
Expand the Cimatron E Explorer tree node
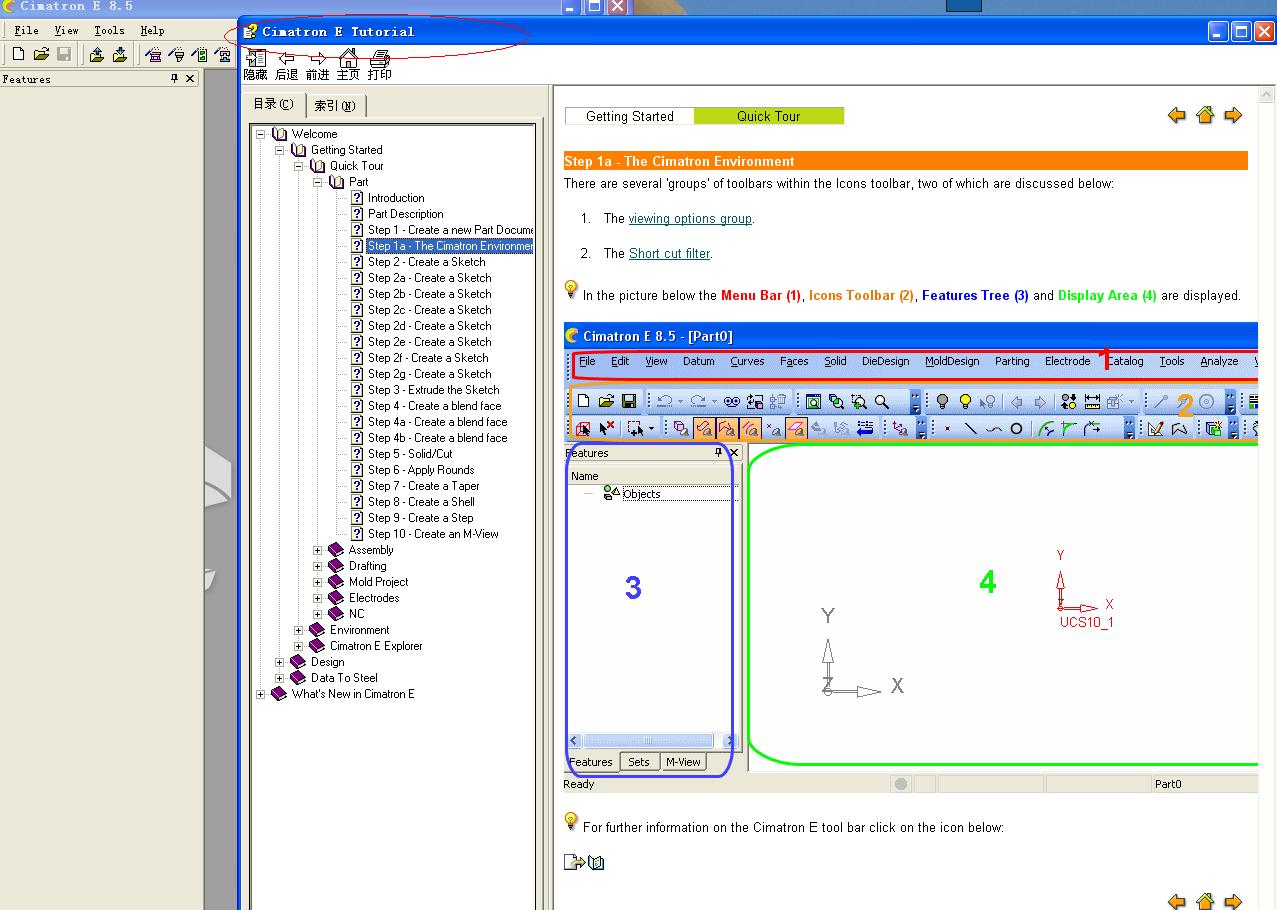(299, 646)
